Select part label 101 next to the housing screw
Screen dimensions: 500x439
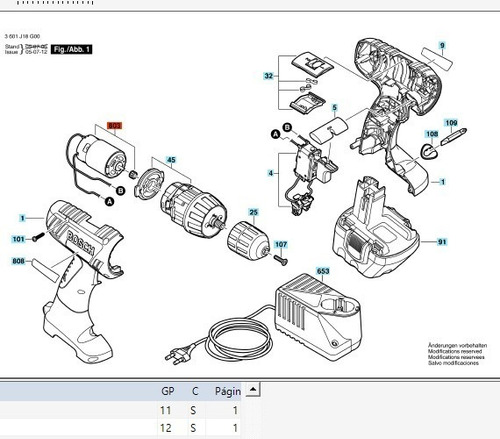coord(18,239)
